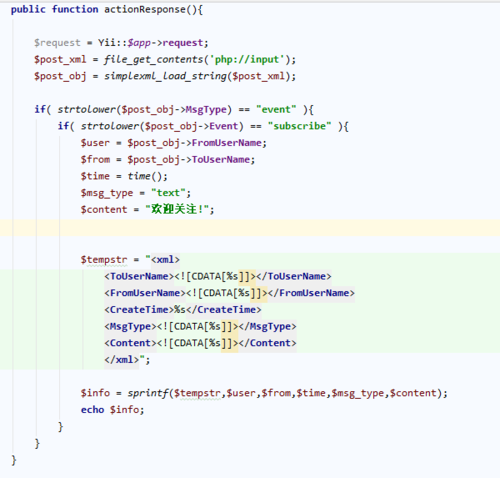
Task: Click the ToUserName property on $from line
Action: (x=221, y=159)
